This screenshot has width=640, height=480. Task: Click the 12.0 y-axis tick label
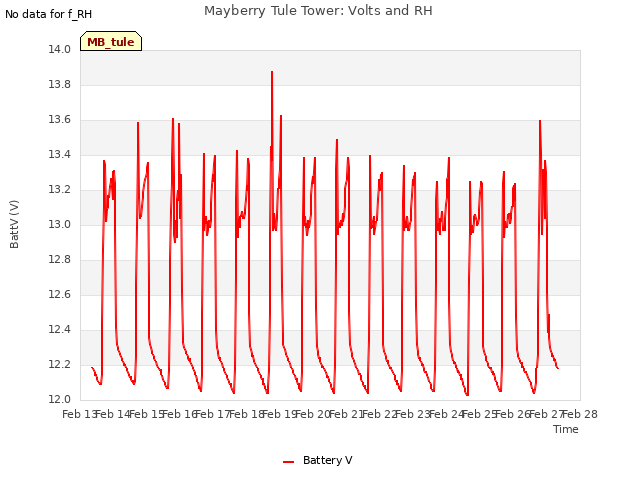(60, 399)
